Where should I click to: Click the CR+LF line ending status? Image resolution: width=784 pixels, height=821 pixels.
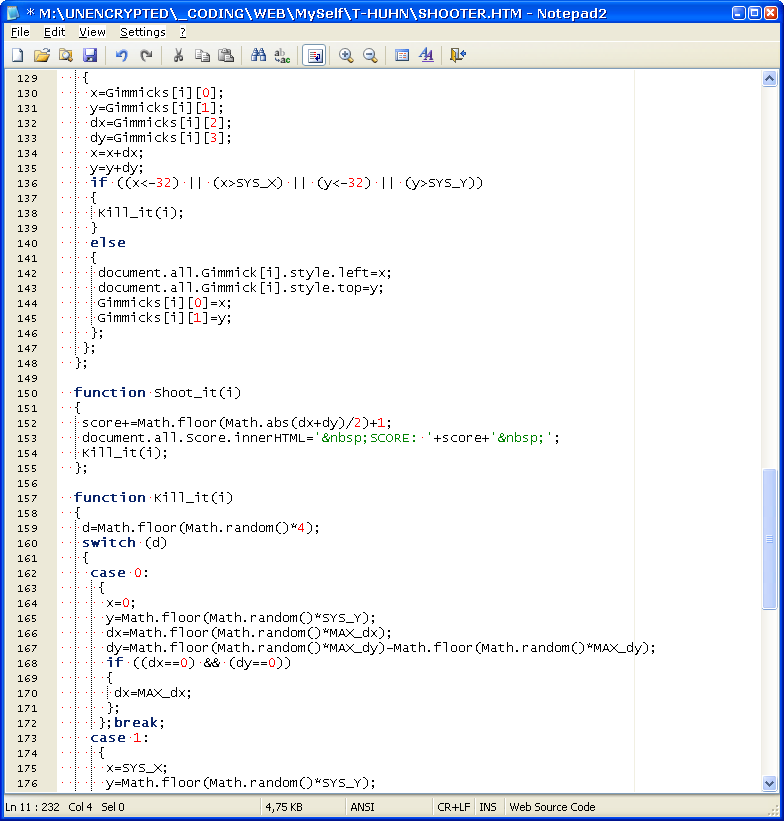coord(454,807)
